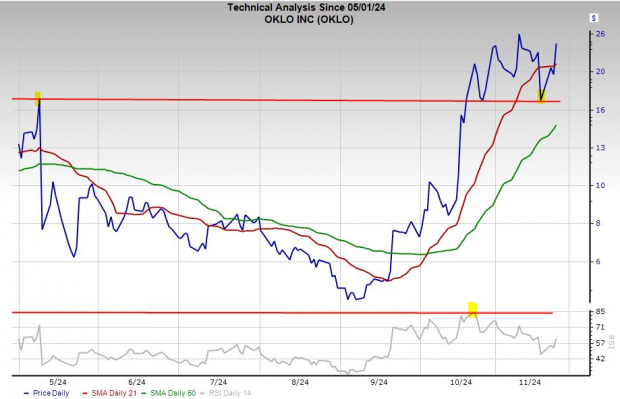Click the 8/24 date label on the x-axis

300,382
